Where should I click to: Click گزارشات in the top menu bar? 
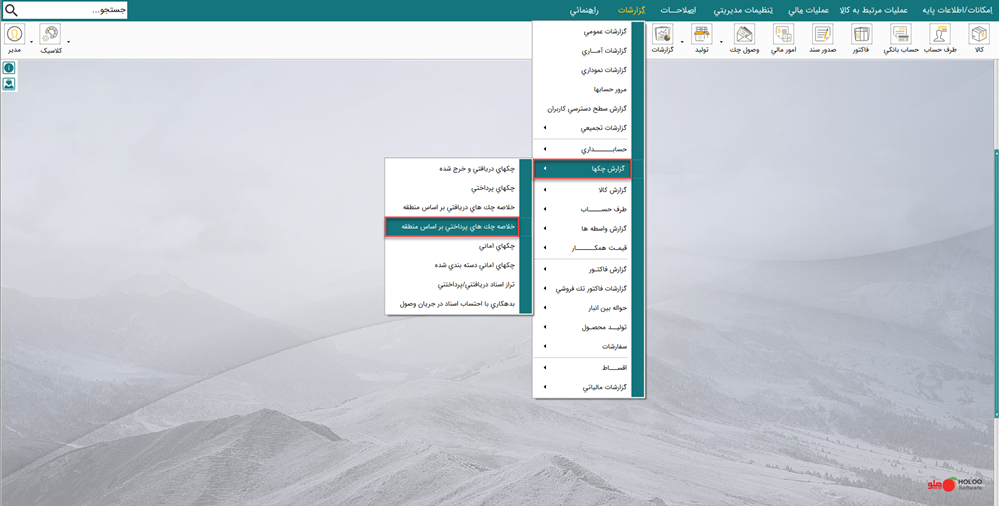click(x=633, y=10)
